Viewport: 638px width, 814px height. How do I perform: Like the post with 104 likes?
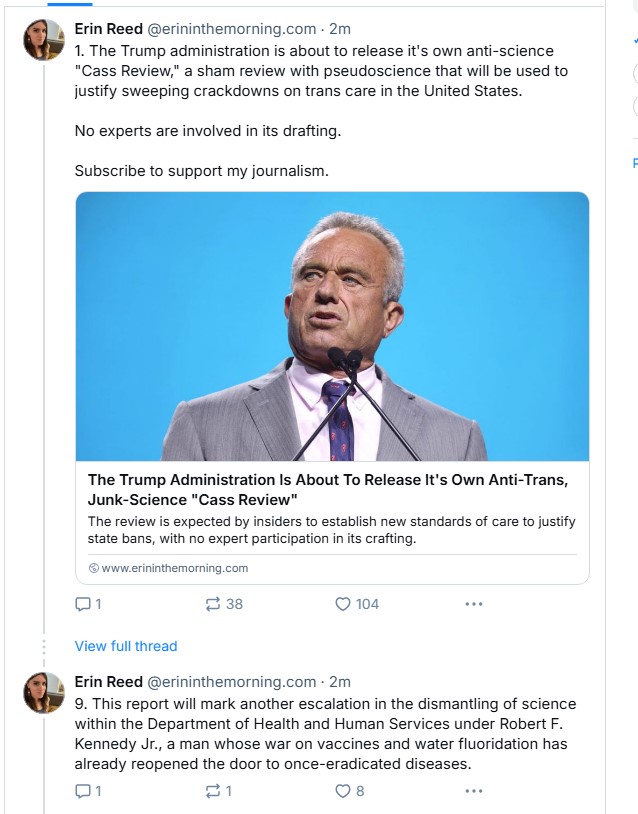pyautogui.click(x=343, y=604)
